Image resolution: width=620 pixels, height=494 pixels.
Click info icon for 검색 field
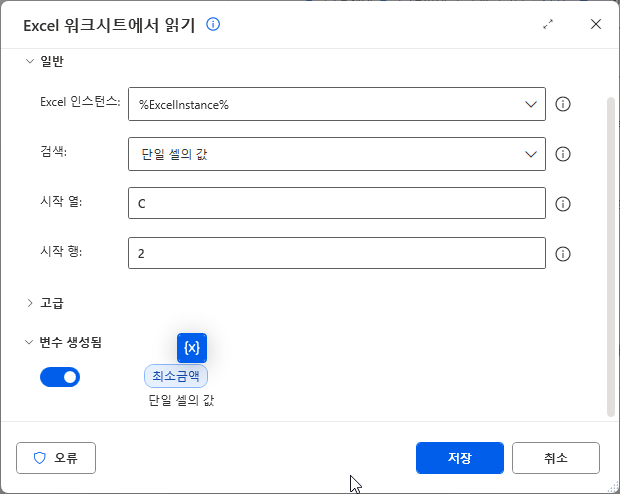[563, 154]
